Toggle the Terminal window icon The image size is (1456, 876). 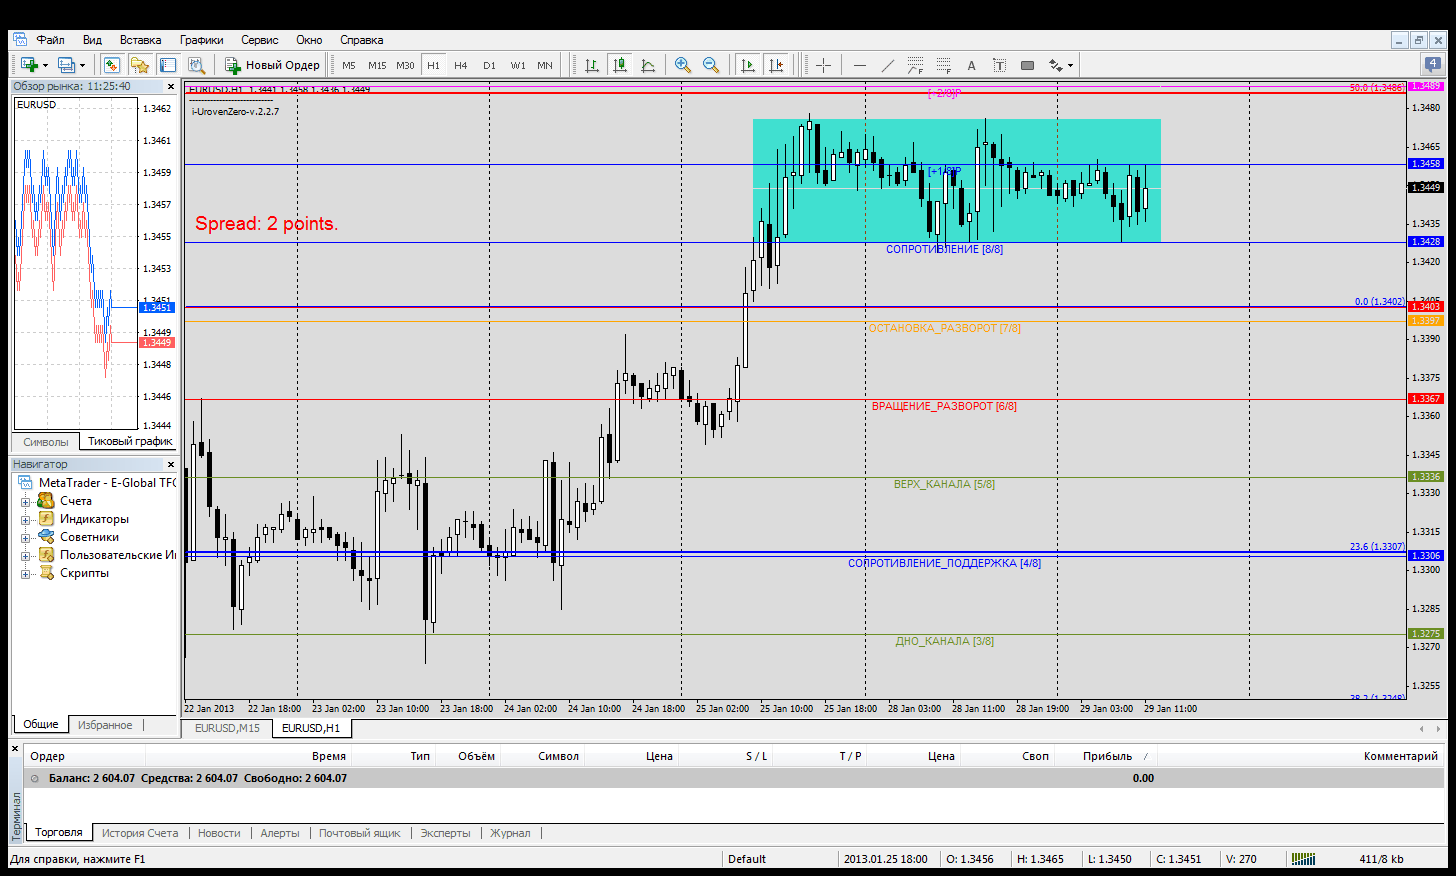[x=168, y=65]
